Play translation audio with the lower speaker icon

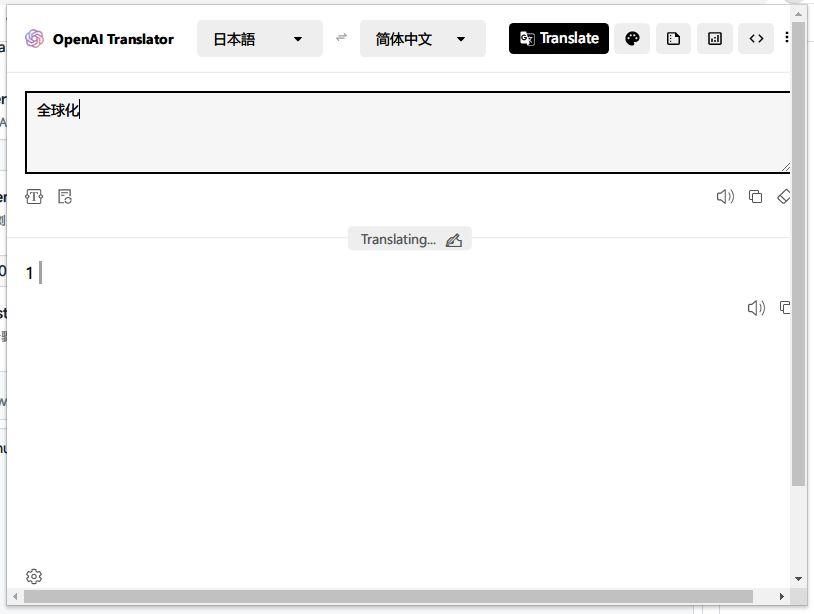tap(756, 307)
